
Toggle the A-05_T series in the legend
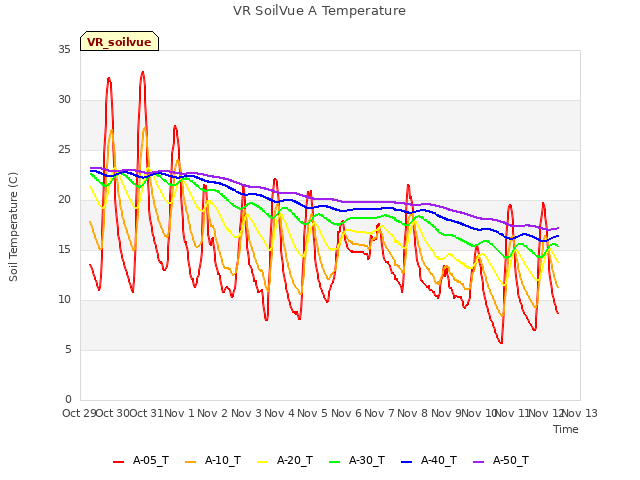tap(141, 461)
